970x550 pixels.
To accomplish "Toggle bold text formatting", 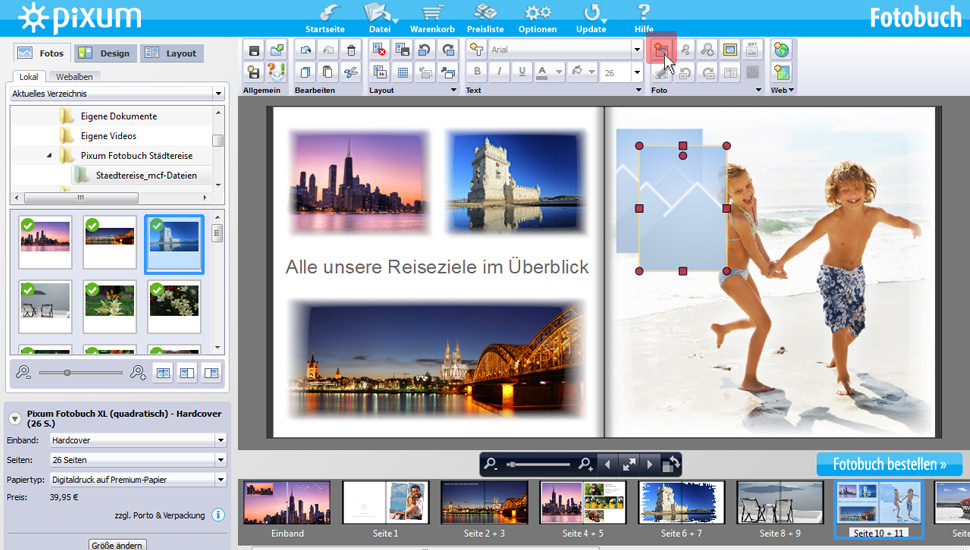I will [477, 72].
